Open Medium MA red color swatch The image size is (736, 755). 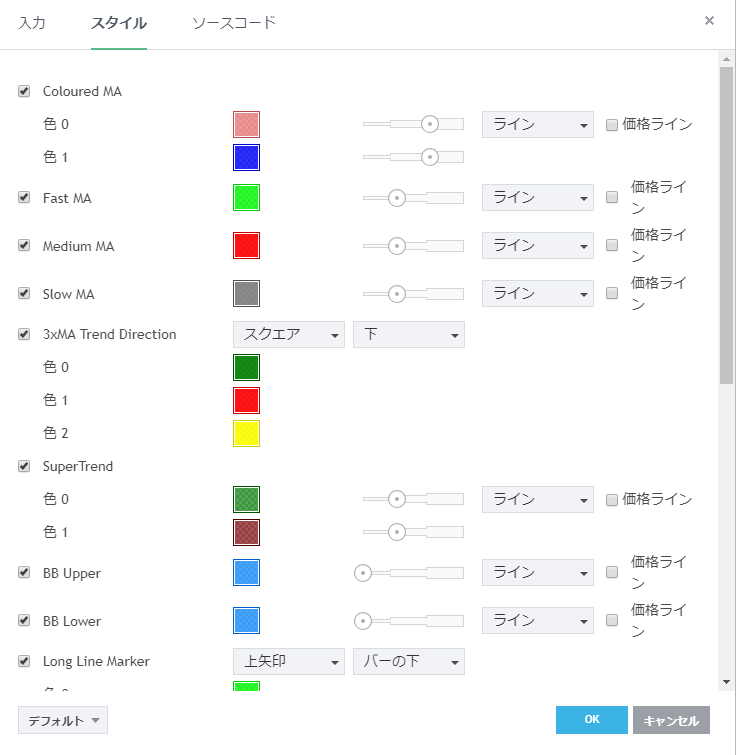click(x=246, y=246)
